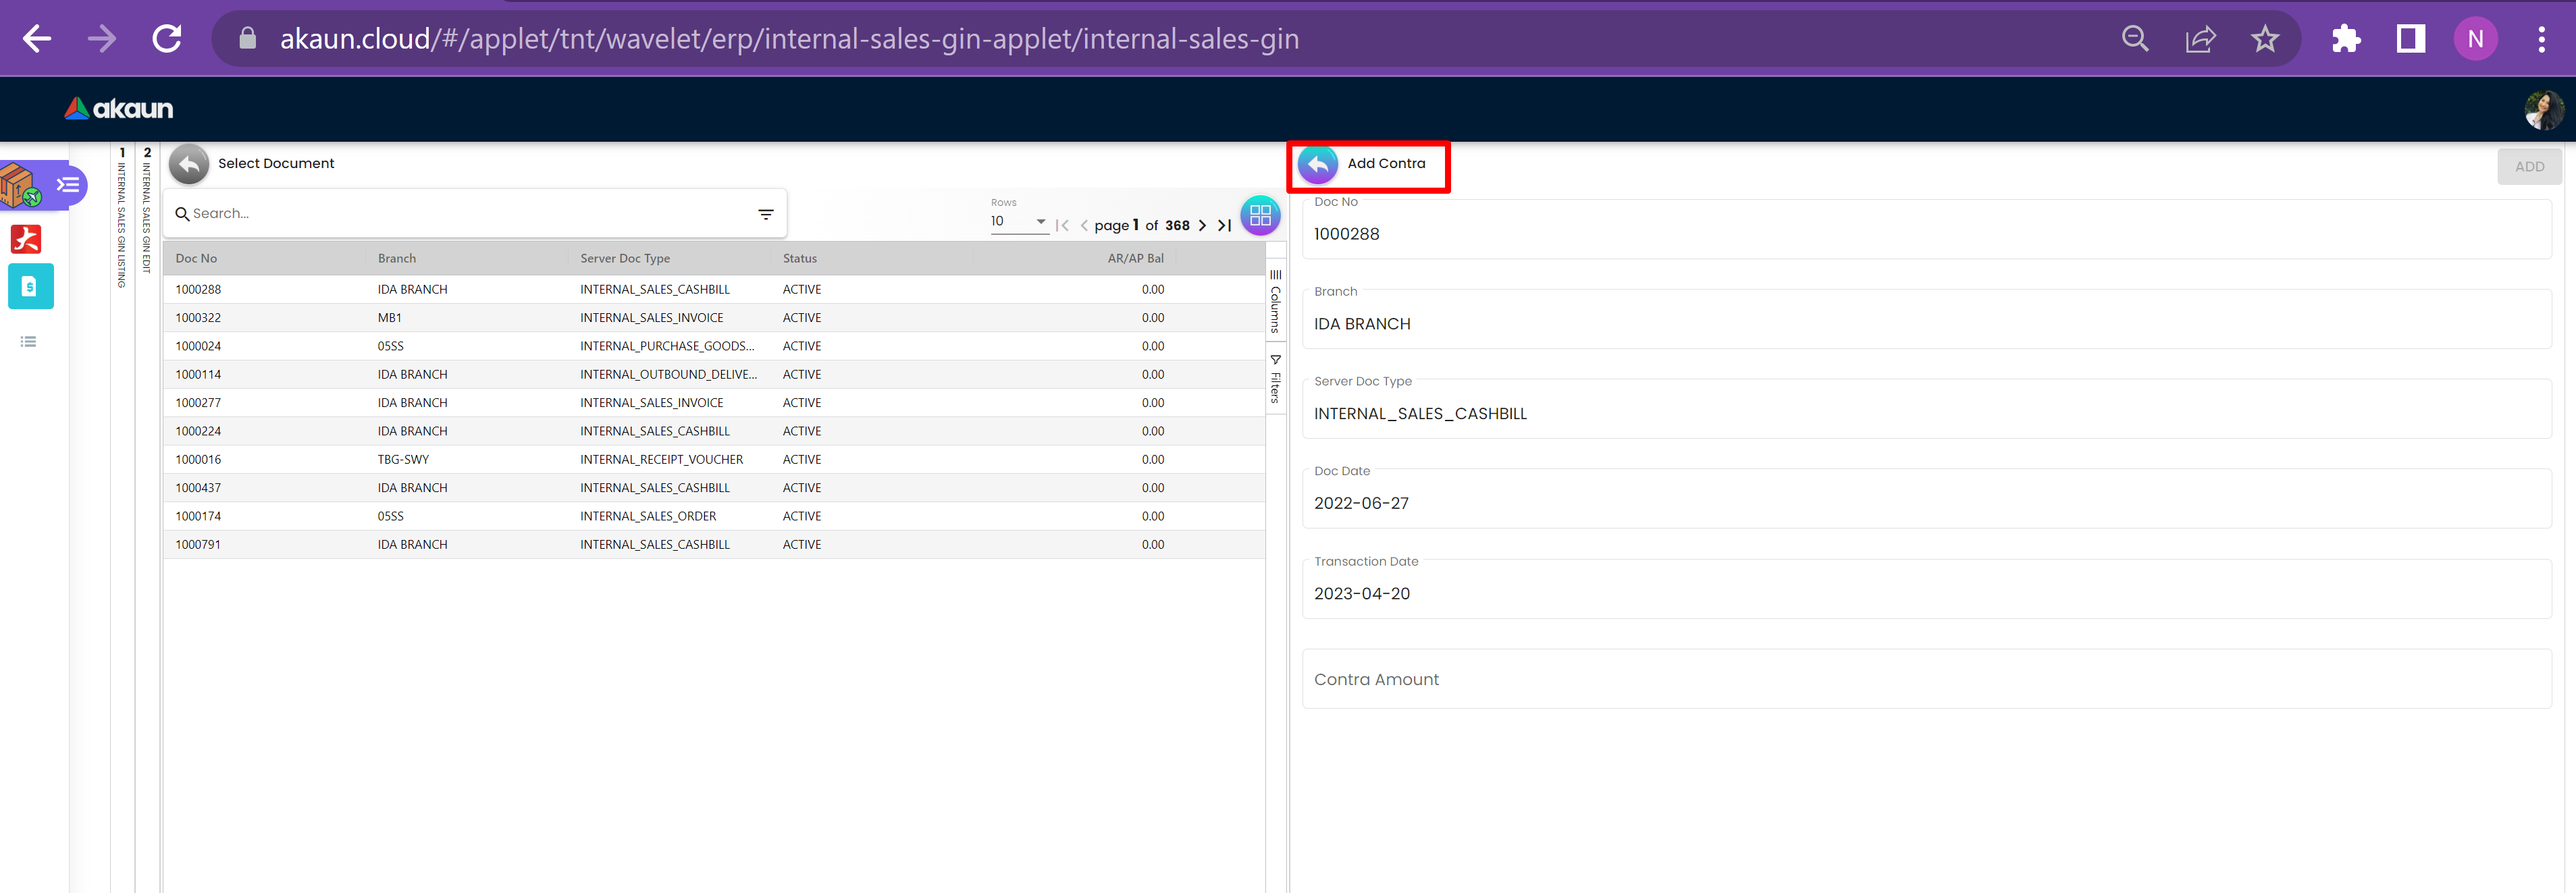This screenshot has height=893, width=2576.
Task: Click the Add Contra back arrow
Action: coord(1317,164)
